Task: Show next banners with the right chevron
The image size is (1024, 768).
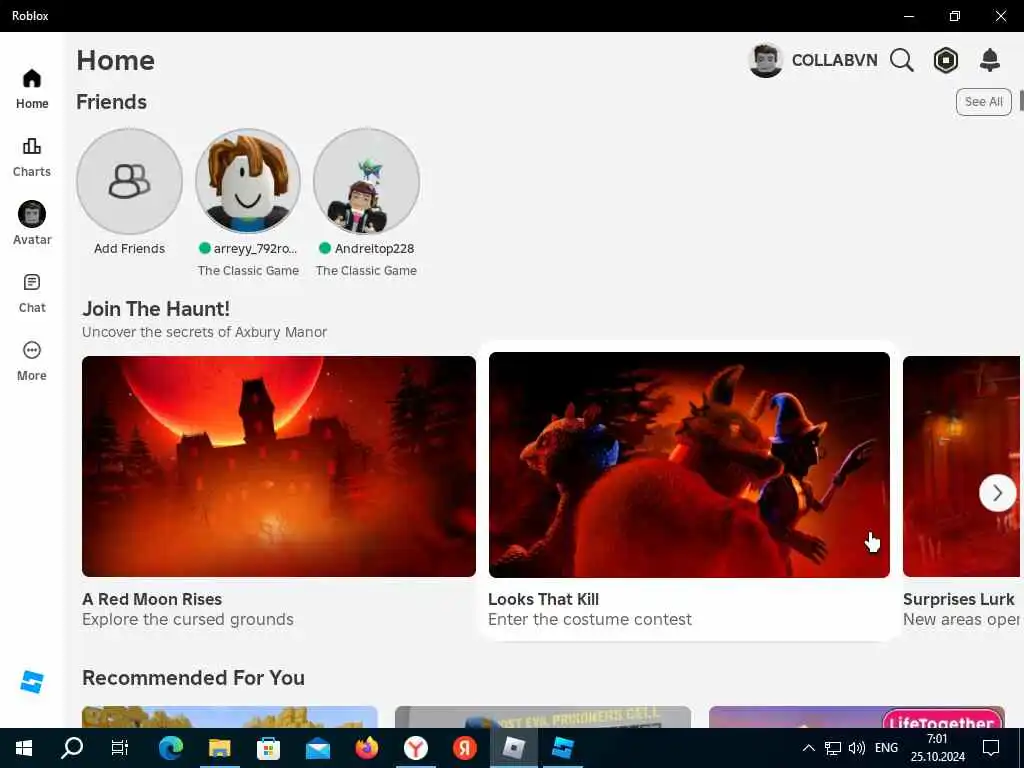Action: tap(997, 493)
